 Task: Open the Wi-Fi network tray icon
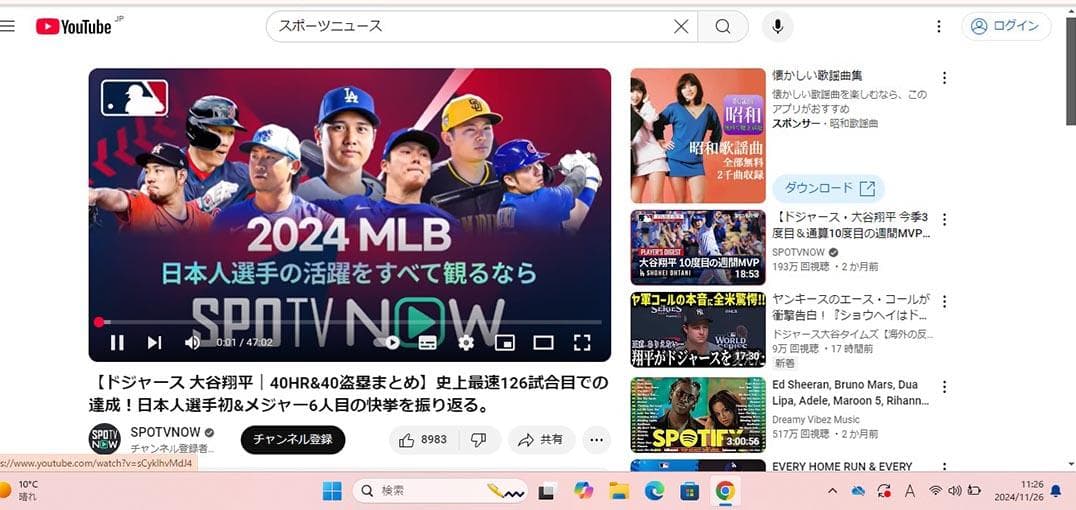tap(935, 491)
